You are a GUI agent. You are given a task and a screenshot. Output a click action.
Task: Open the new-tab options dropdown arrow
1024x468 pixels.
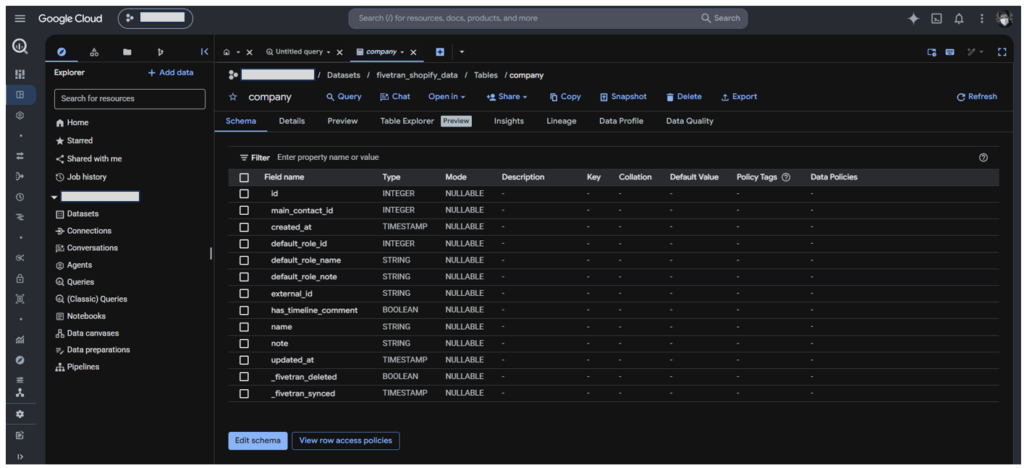coord(462,52)
